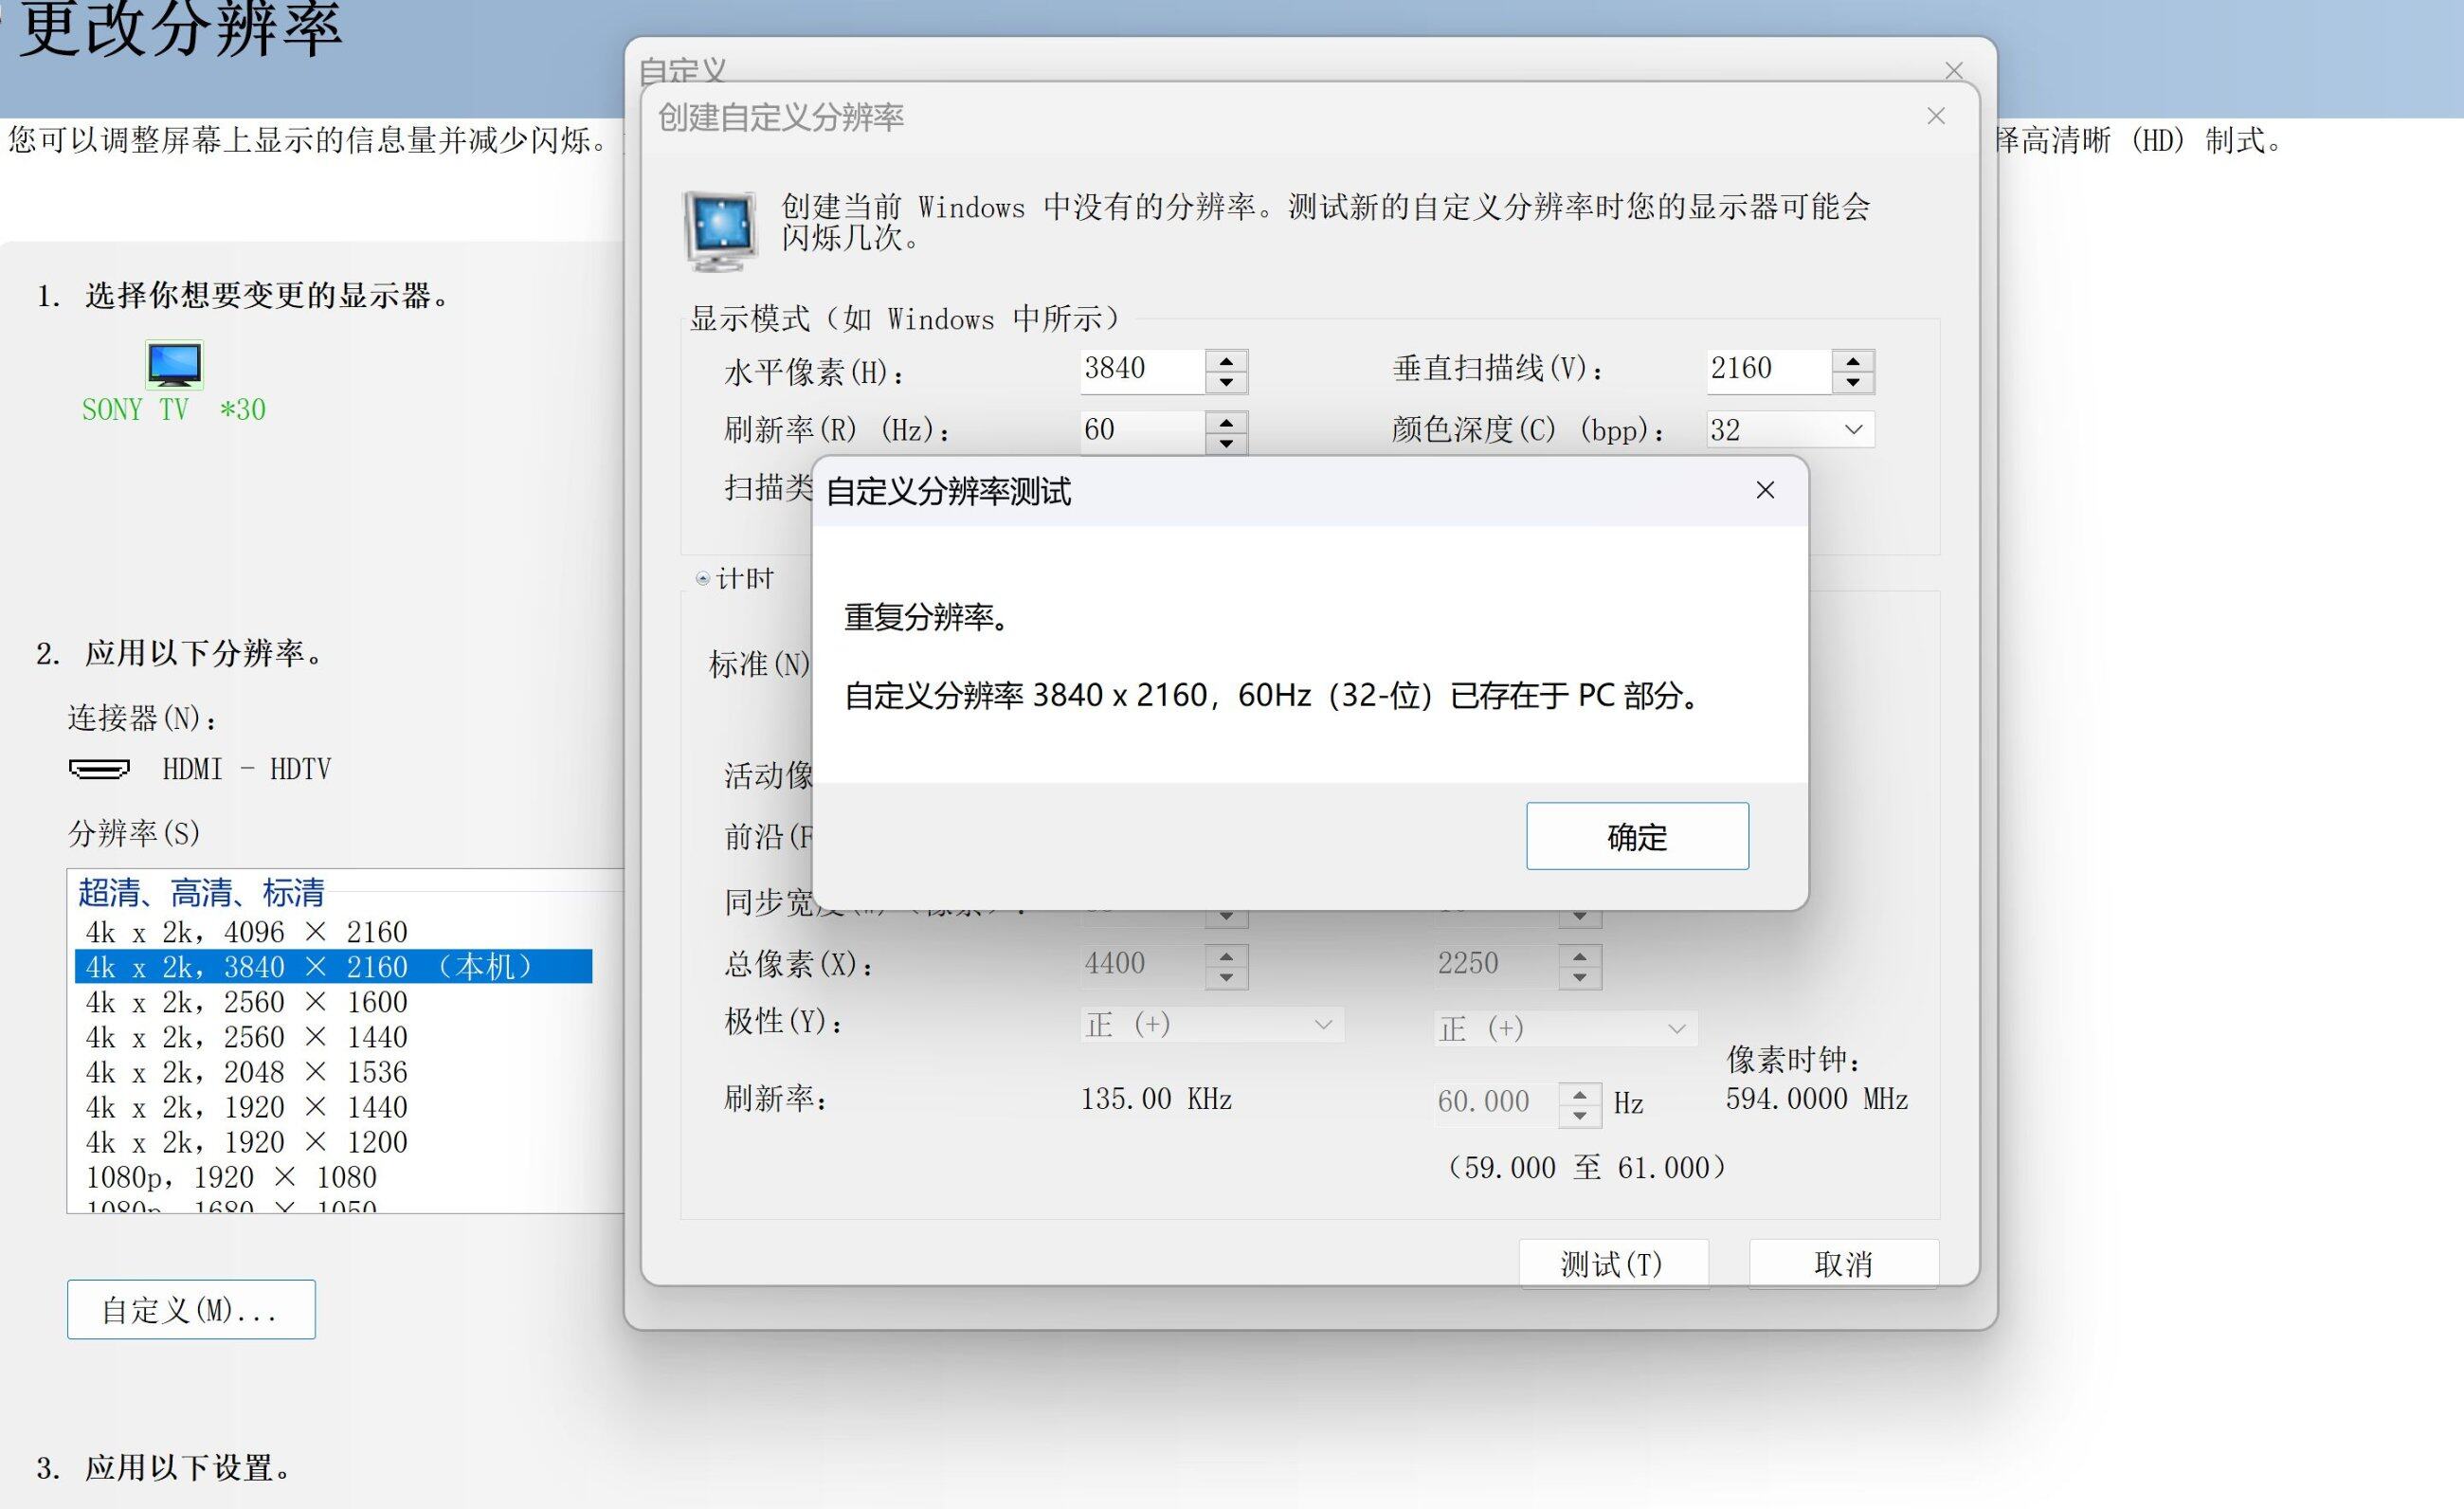
Task: Select 4k x 2k, 2560 × 1440 resolution
Action: 333,1037
